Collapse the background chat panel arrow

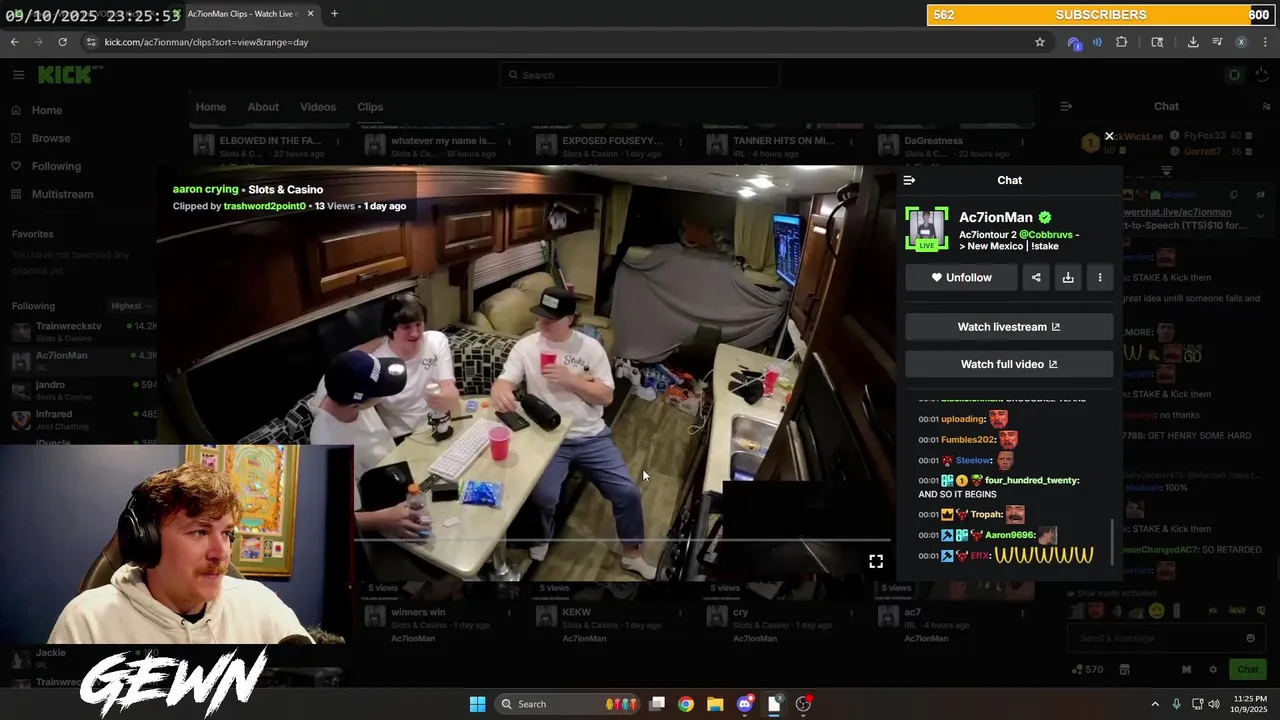[1066, 106]
